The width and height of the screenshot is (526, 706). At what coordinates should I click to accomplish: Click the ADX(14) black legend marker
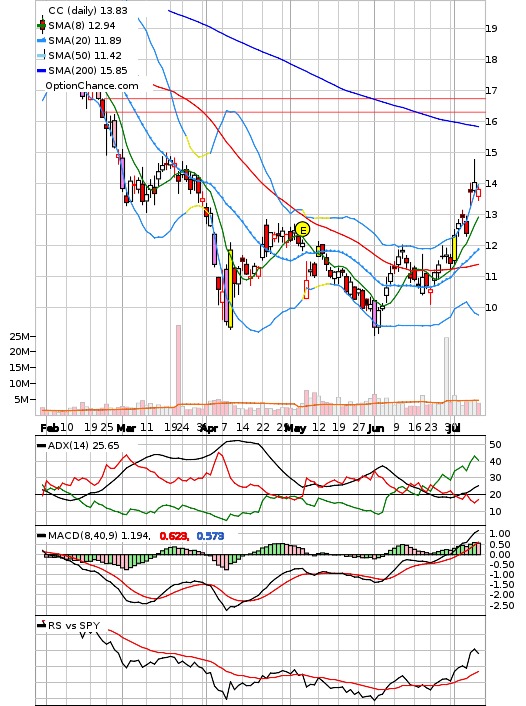41,445
